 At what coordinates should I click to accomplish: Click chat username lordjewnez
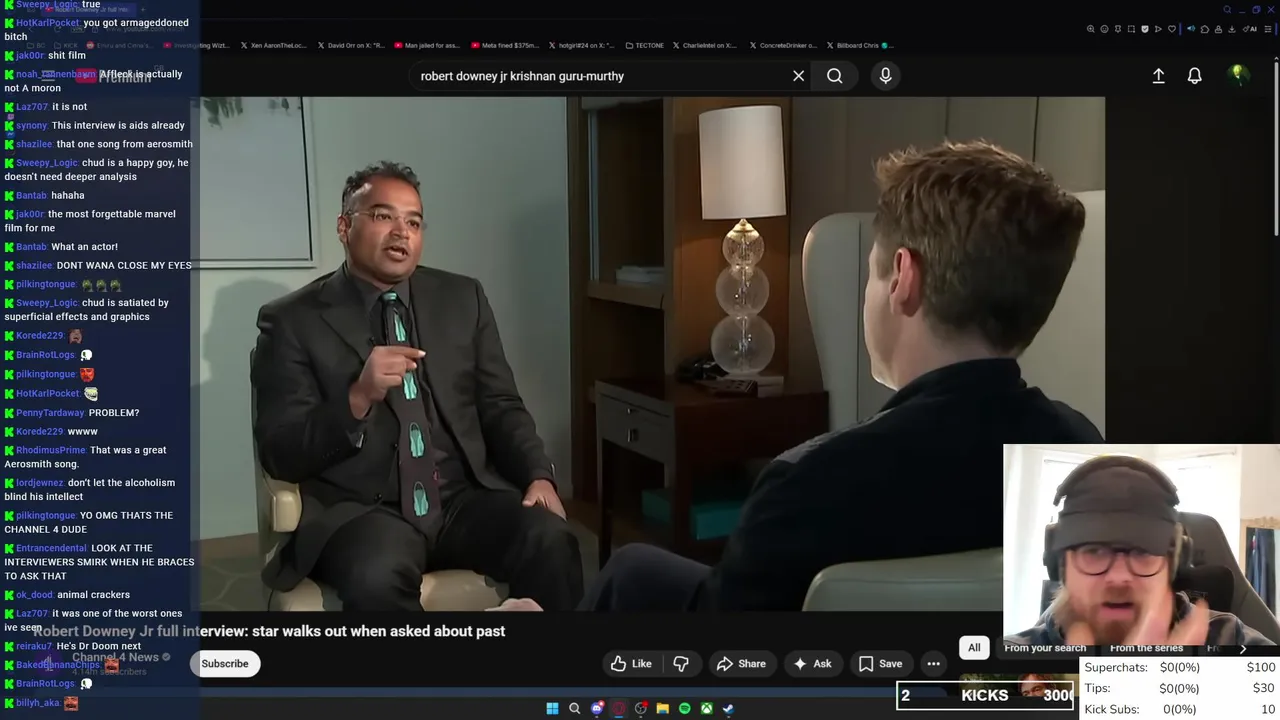coord(40,483)
